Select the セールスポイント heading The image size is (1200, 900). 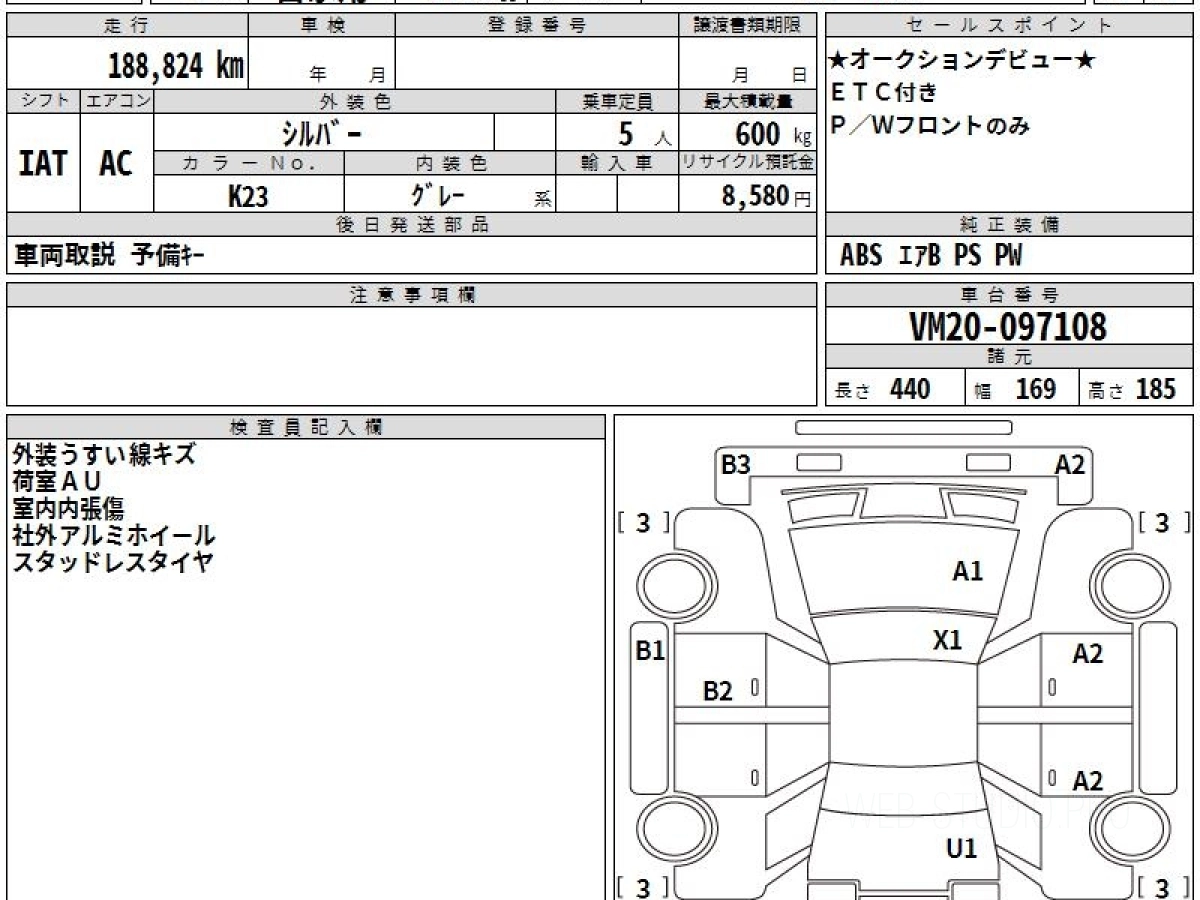tap(1009, 26)
